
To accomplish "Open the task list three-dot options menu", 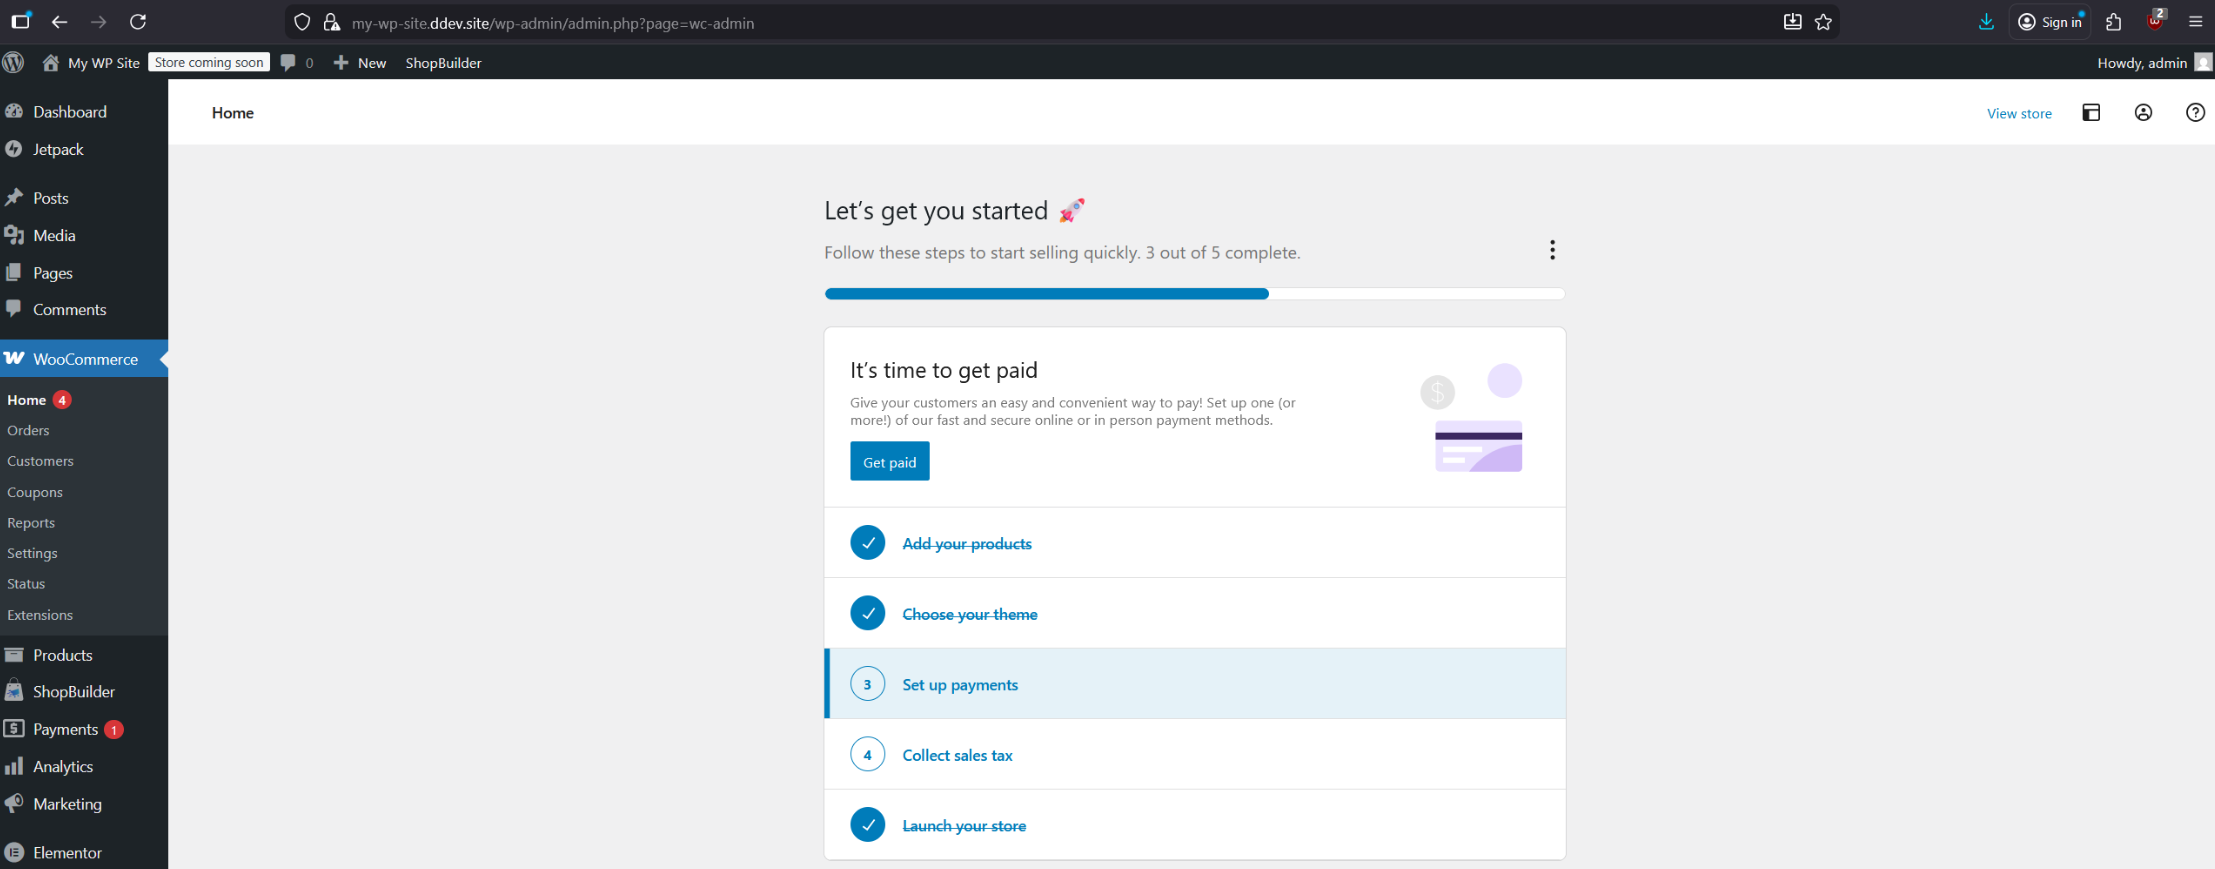I will pyautogui.click(x=1552, y=250).
